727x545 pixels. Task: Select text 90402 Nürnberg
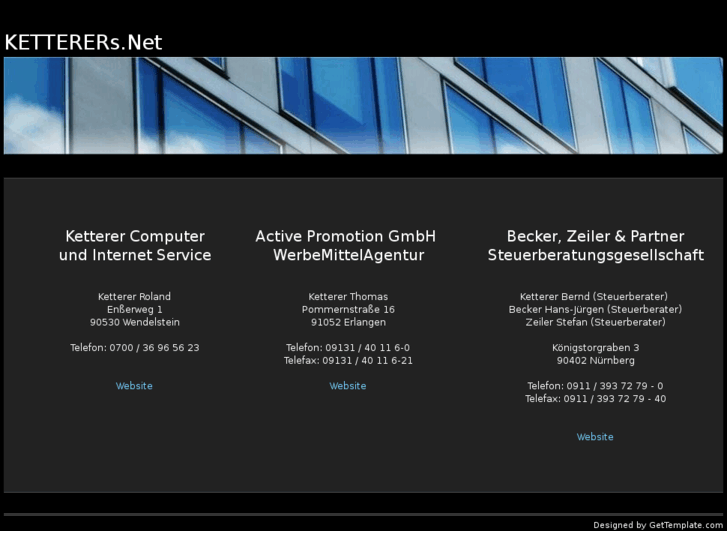click(595, 360)
